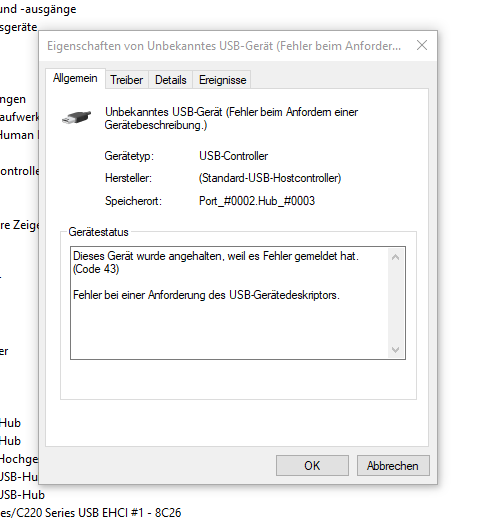Image resolution: width=492 pixels, height=519 pixels.
Task: Click the dialog title bar text
Action: [x=224, y=46]
